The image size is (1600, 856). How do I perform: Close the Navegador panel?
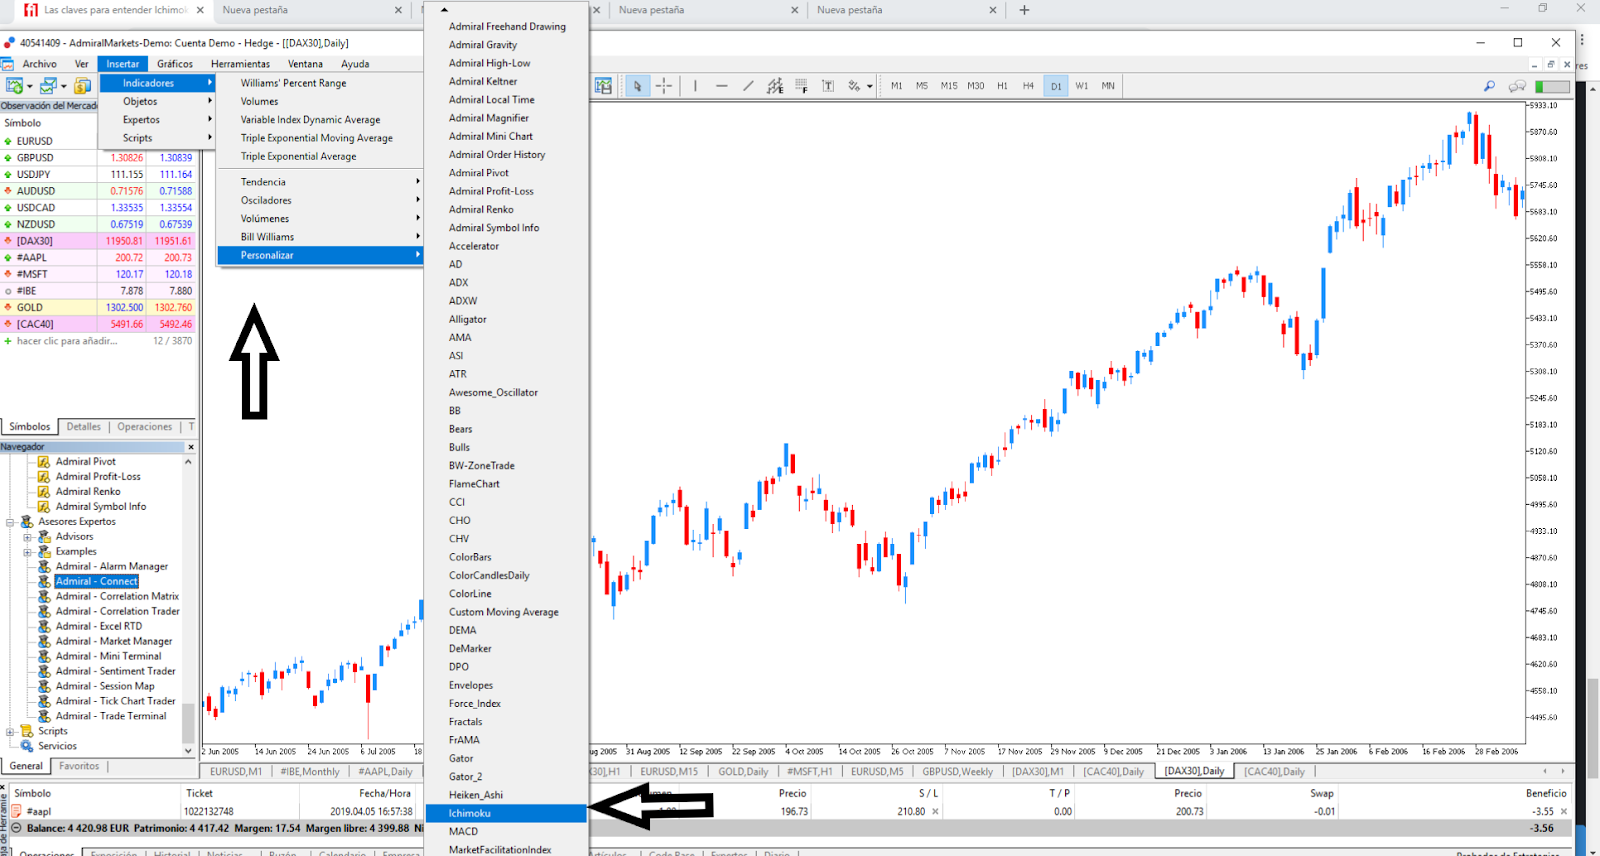click(190, 447)
